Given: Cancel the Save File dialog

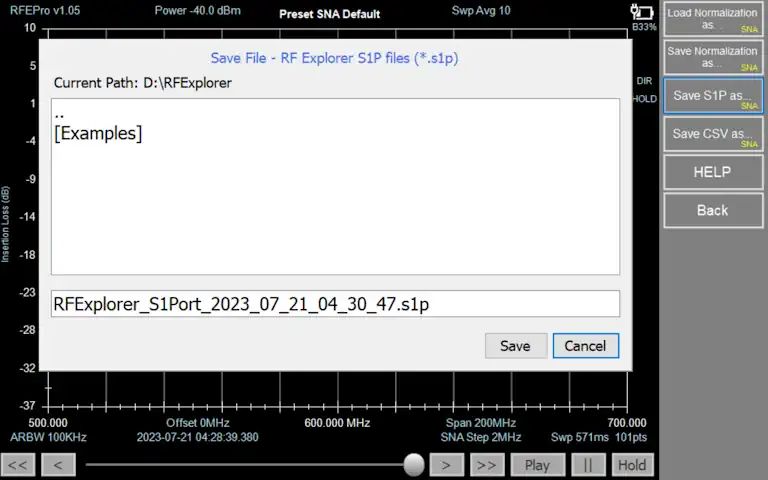Looking at the screenshot, I should click(x=585, y=345).
